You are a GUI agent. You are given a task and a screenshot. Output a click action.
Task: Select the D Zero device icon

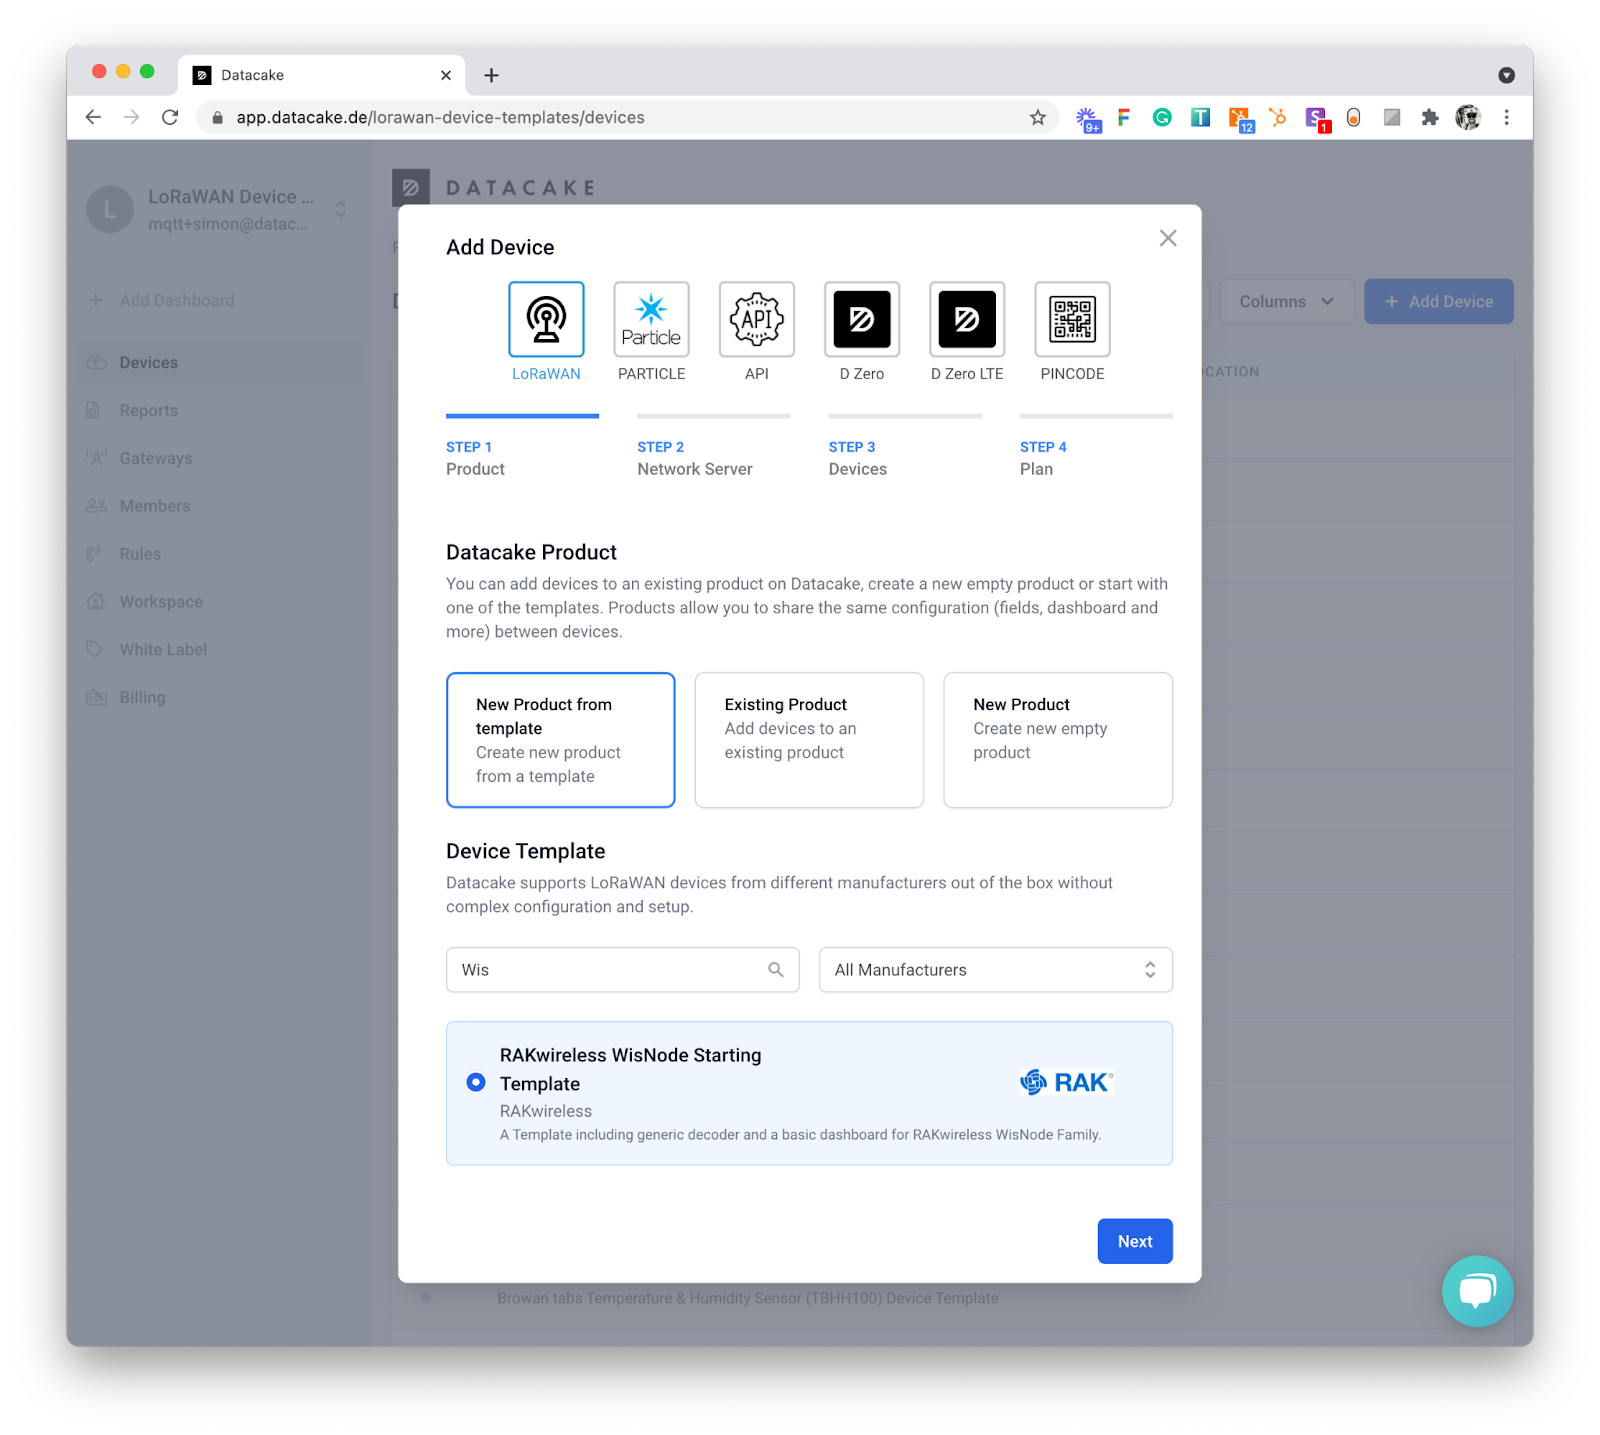coord(862,319)
